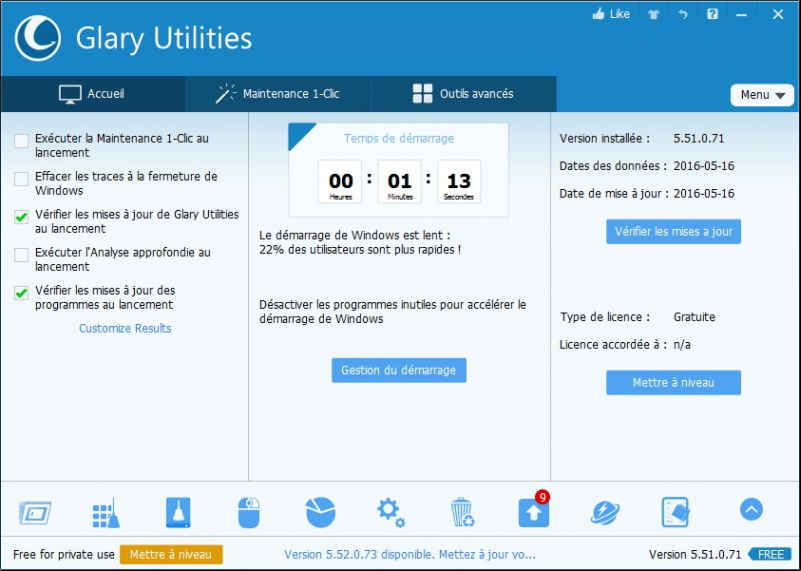Click the Désactiver les programmes inutiles text
Viewport: 801px width, 571px height.
392,312
